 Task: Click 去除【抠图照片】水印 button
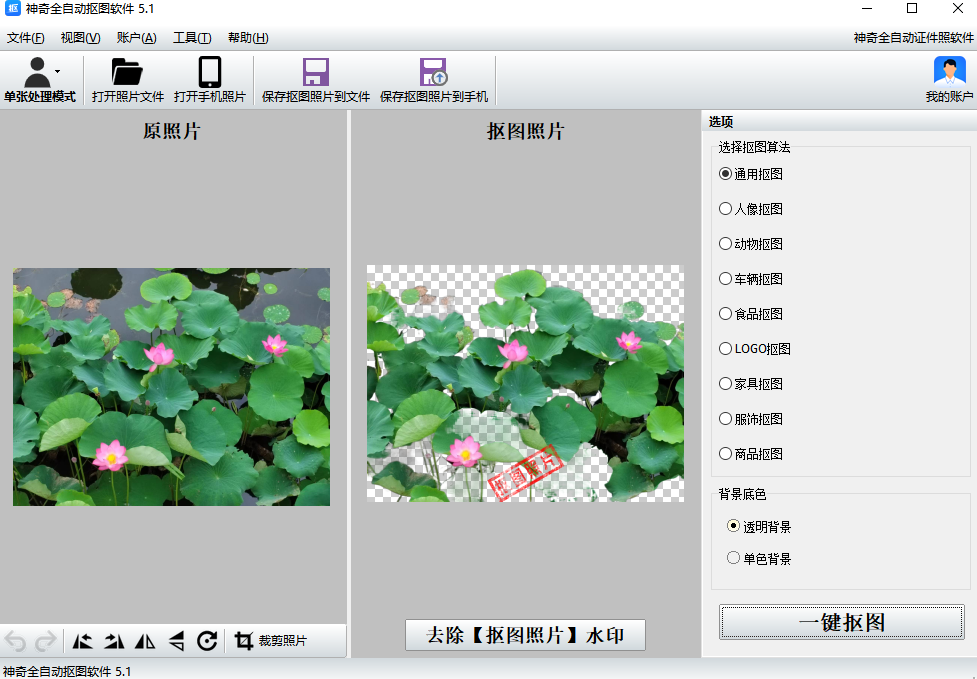pos(525,635)
